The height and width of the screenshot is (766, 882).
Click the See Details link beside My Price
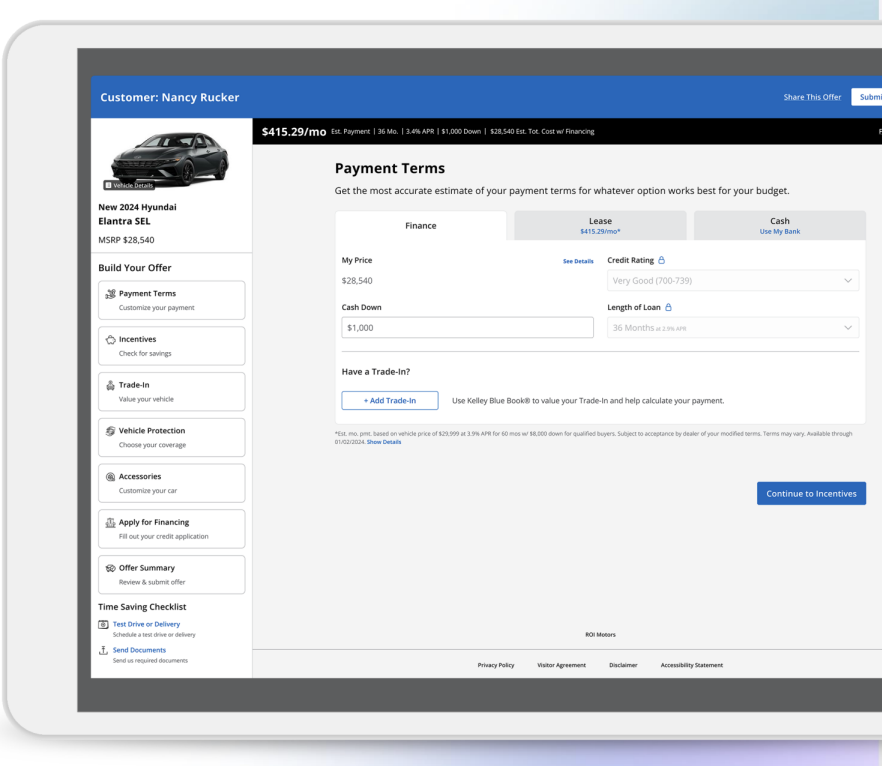[x=578, y=261]
